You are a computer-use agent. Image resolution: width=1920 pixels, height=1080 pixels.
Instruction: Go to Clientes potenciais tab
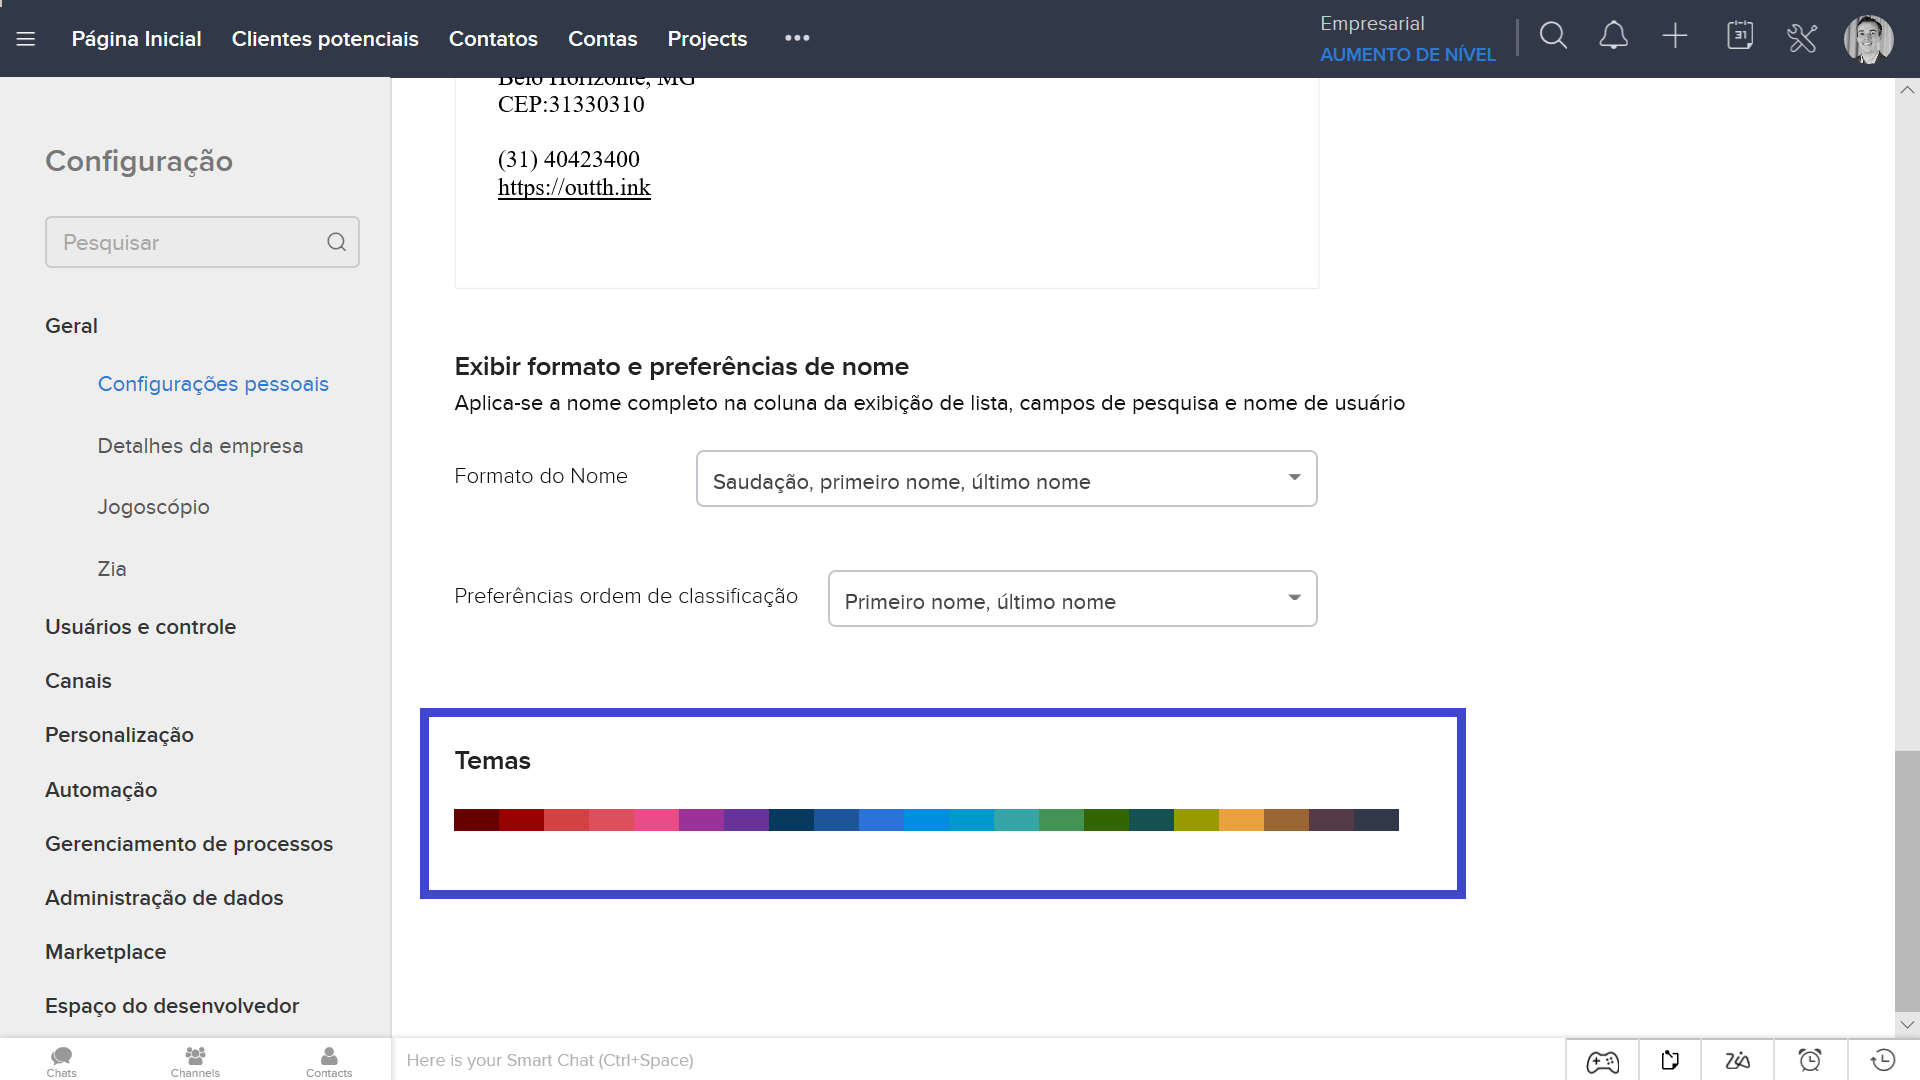(325, 39)
